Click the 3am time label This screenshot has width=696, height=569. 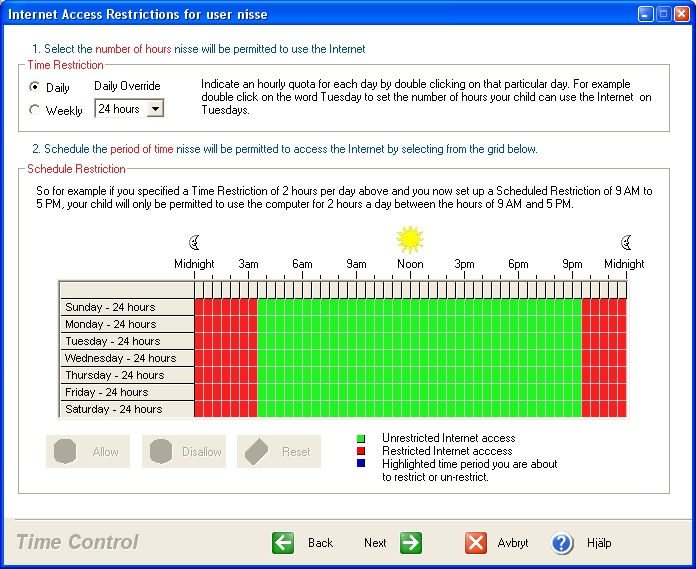248,264
